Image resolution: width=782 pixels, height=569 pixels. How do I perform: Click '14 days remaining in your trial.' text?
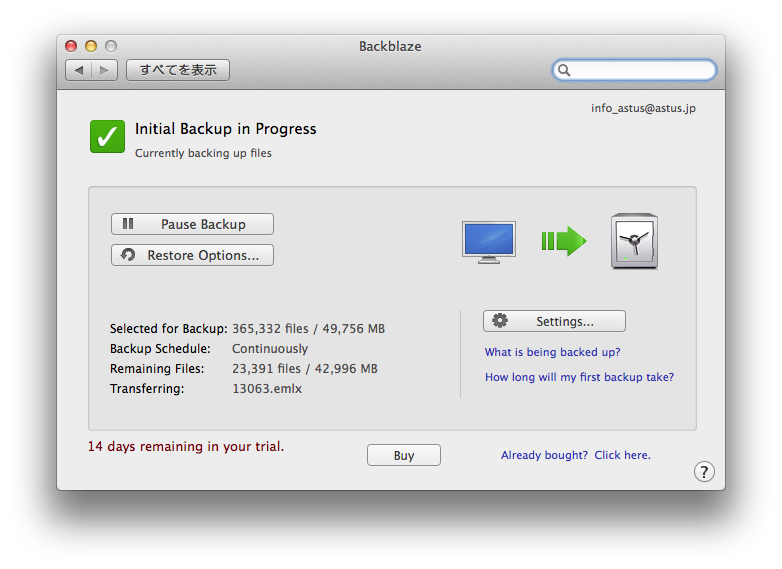tap(186, 446)
